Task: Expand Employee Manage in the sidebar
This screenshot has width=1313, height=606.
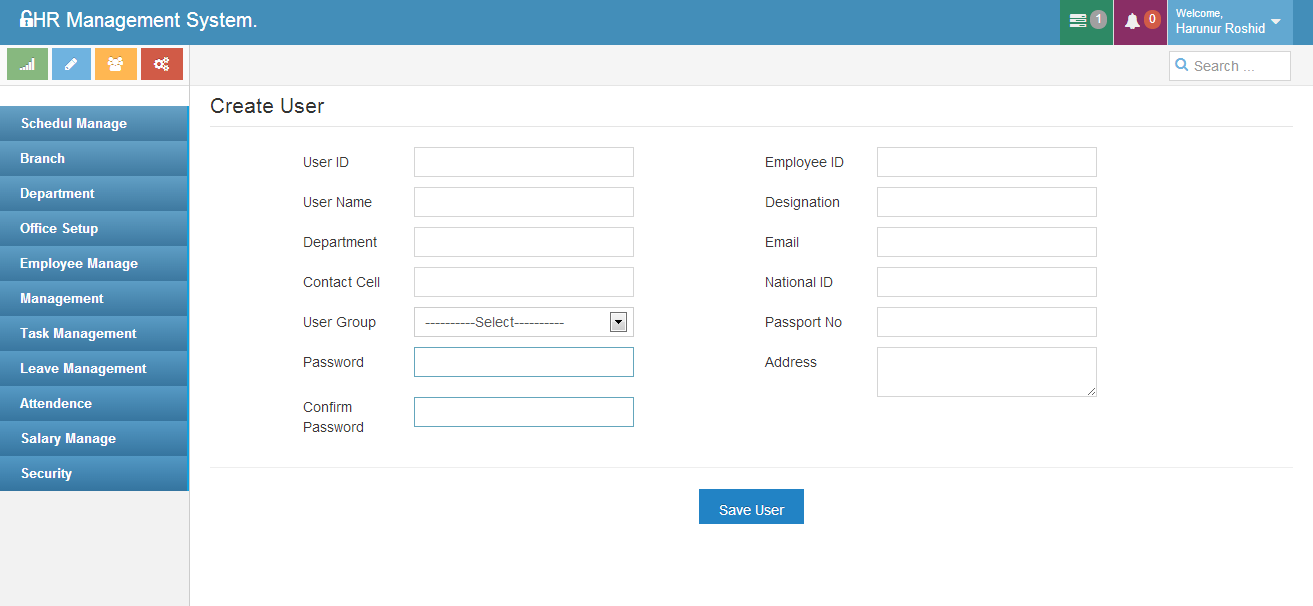Action: 79,263
